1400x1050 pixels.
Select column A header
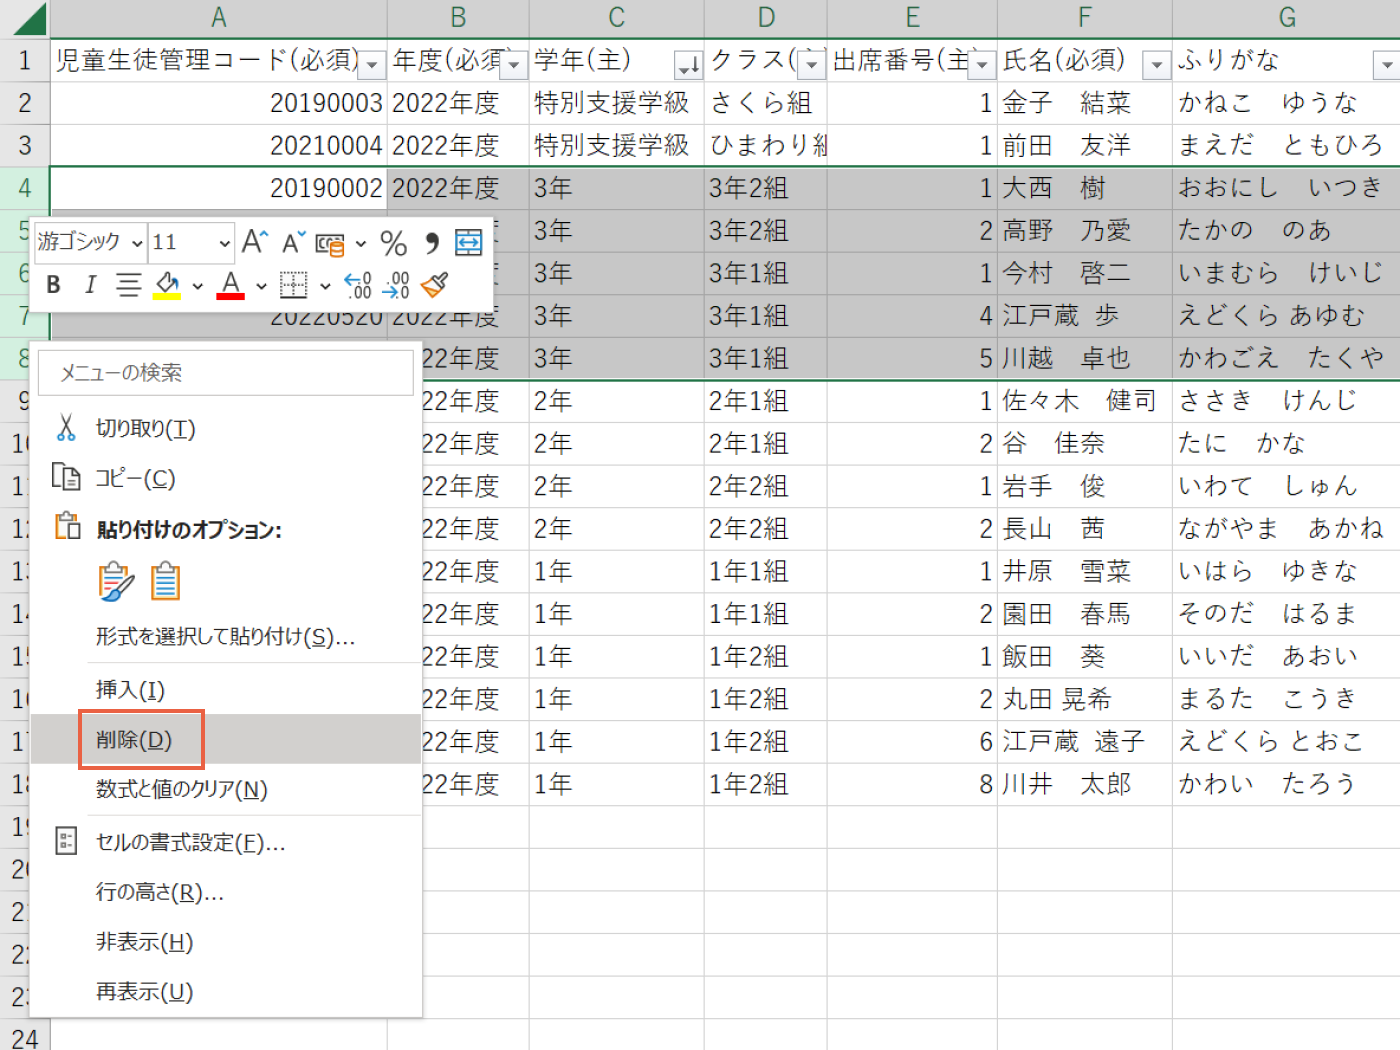219,18
